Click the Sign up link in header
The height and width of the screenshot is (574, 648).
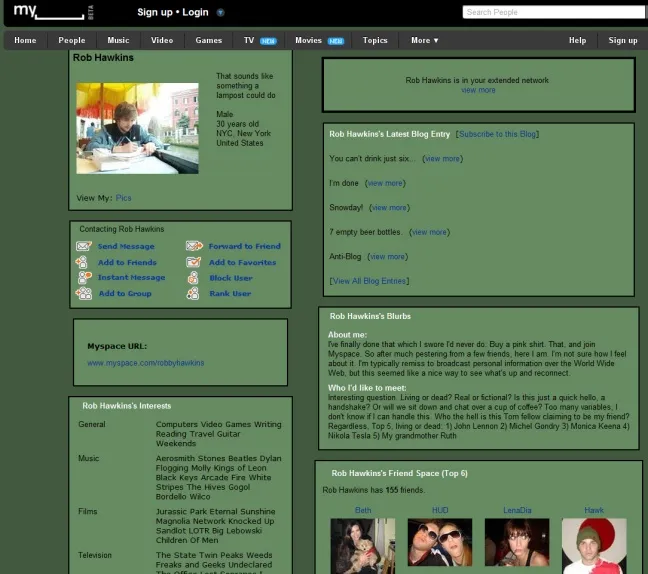point(155,12)
